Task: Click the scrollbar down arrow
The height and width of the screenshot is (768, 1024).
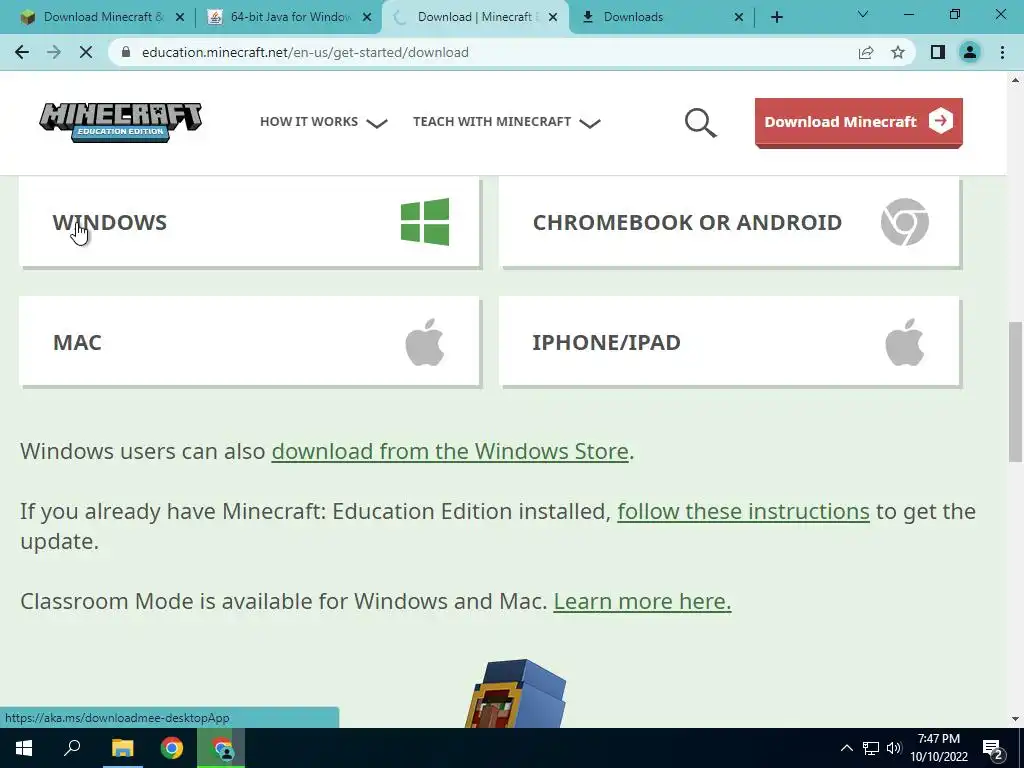Action: (x=1015, y=719)
